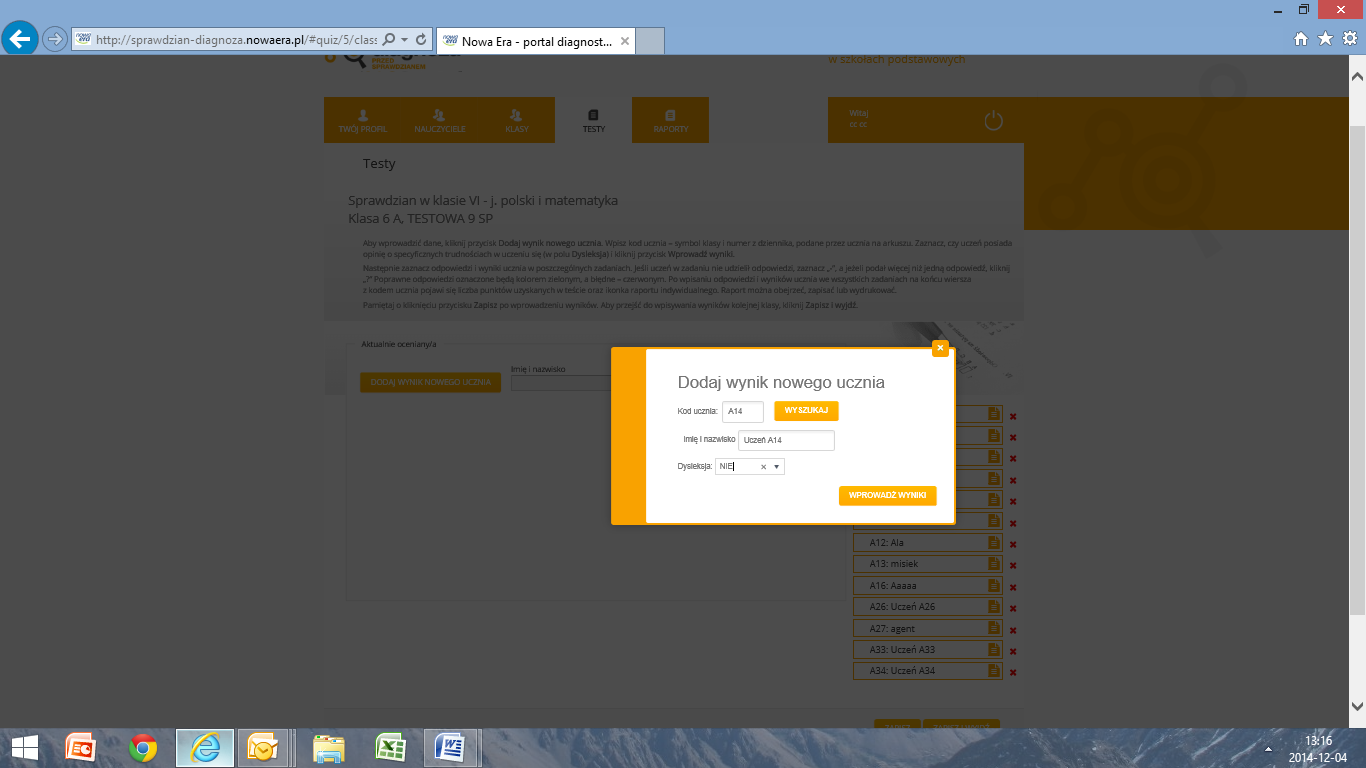This screenshot has height=768, width=1366.
Task: Open the TWÓJ PROFIL tab
Action: (362, 121)
